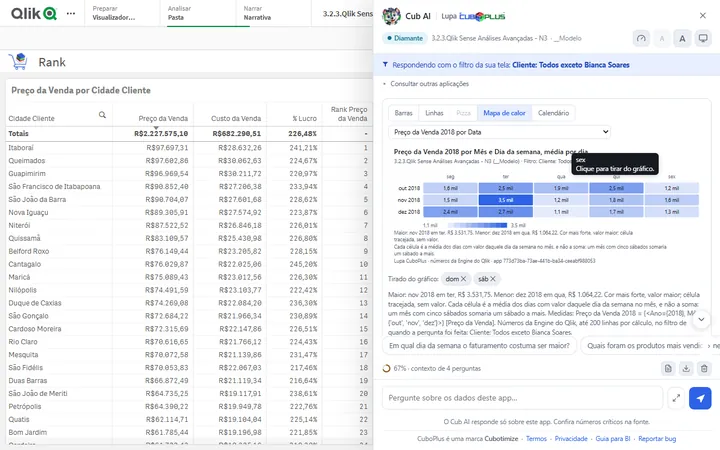Switch to Calendário tab
The image size is (720, 450).
coord(553,113)
